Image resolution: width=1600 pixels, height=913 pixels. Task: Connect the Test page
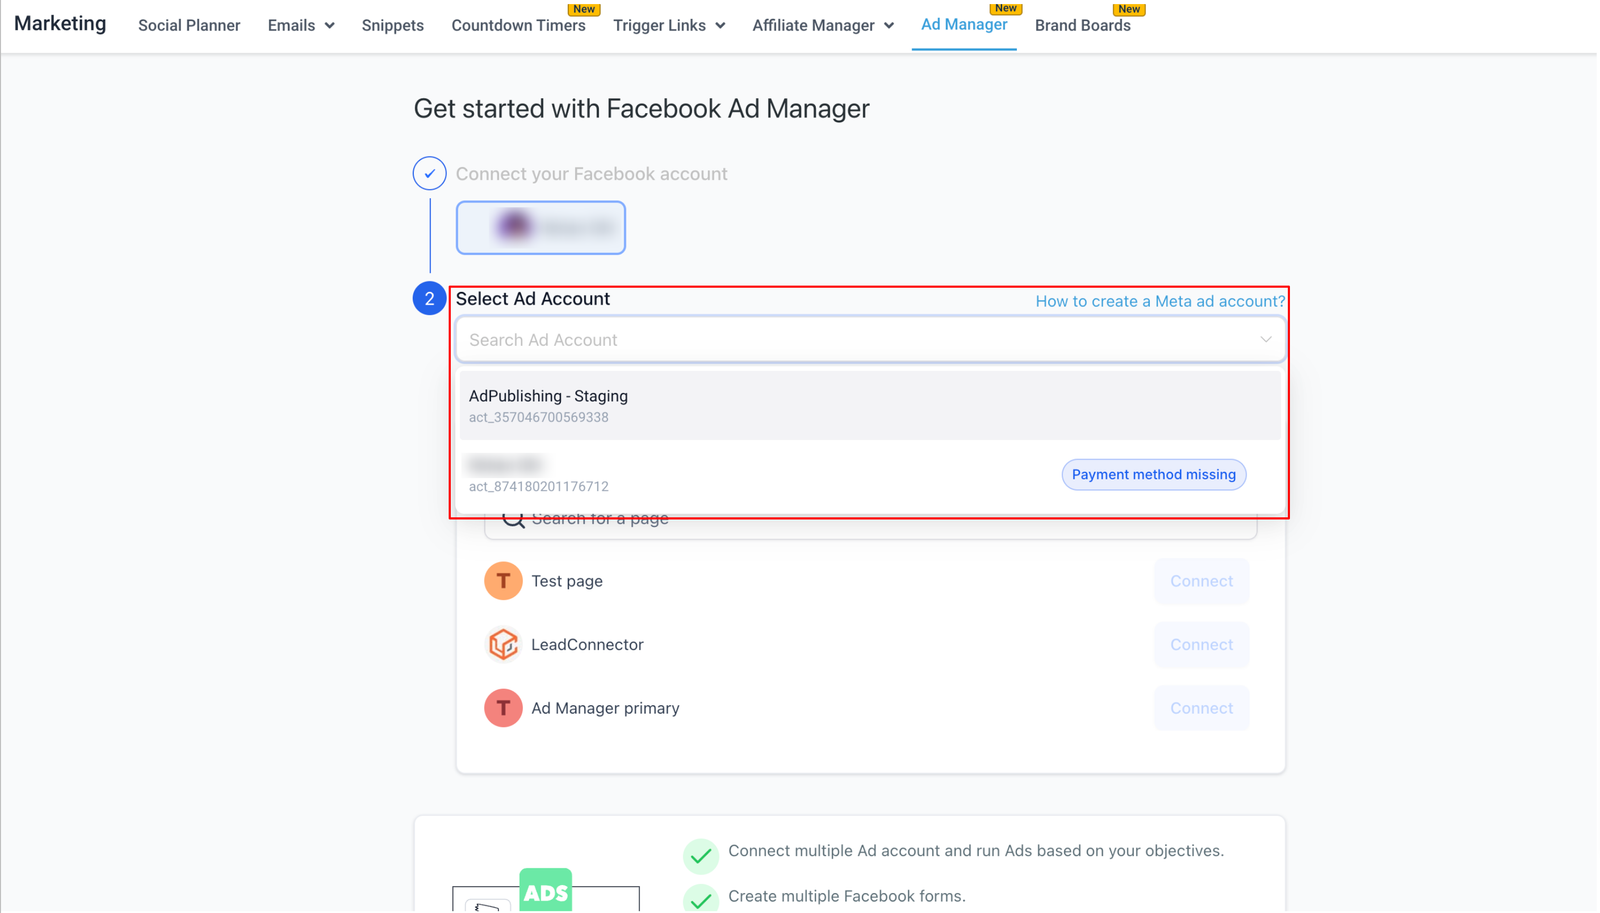[1201, 581]
